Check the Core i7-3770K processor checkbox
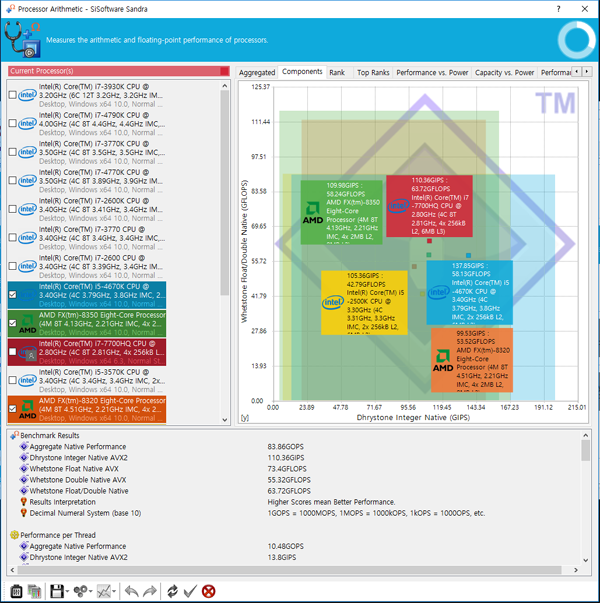 12,152
